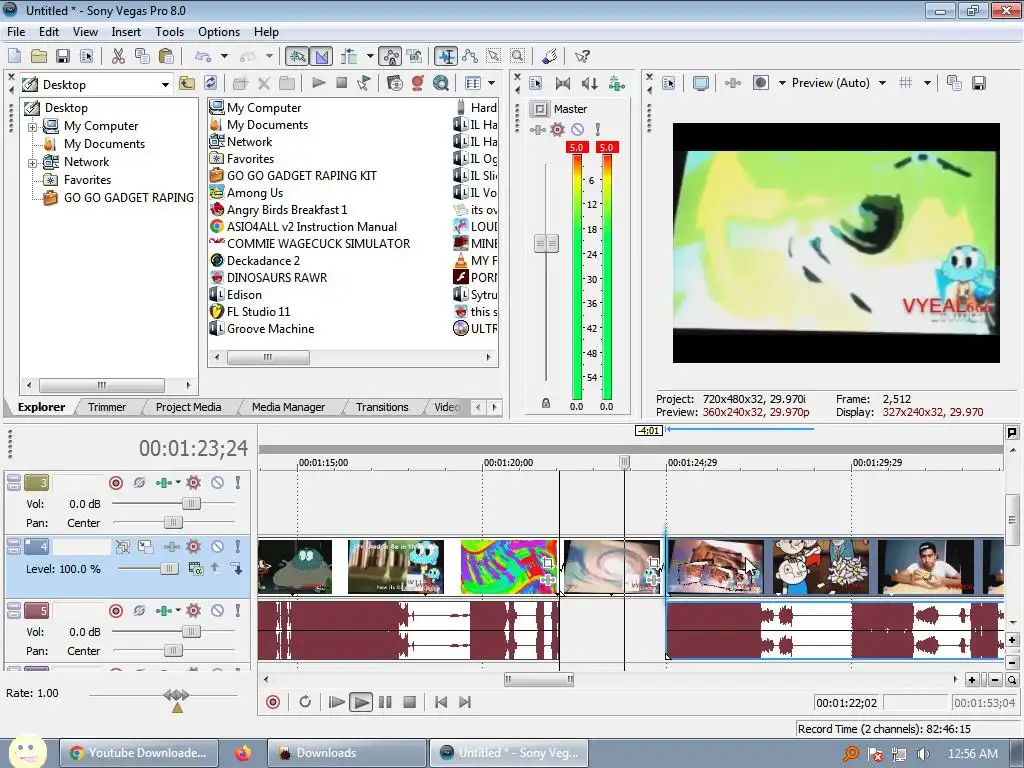The width and height of the screenshot is (1024, 768).
Task: Mute audio track 3
Action: pyautogui.click(x=217, y=483)
